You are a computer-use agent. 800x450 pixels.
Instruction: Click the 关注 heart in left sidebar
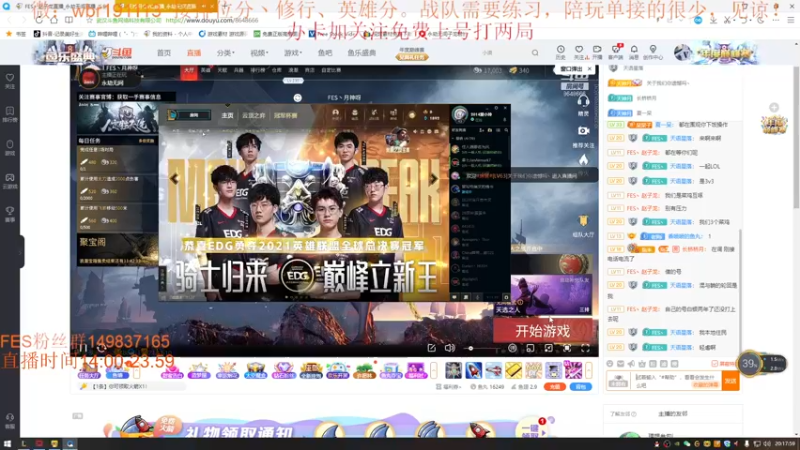click(10, 81)
